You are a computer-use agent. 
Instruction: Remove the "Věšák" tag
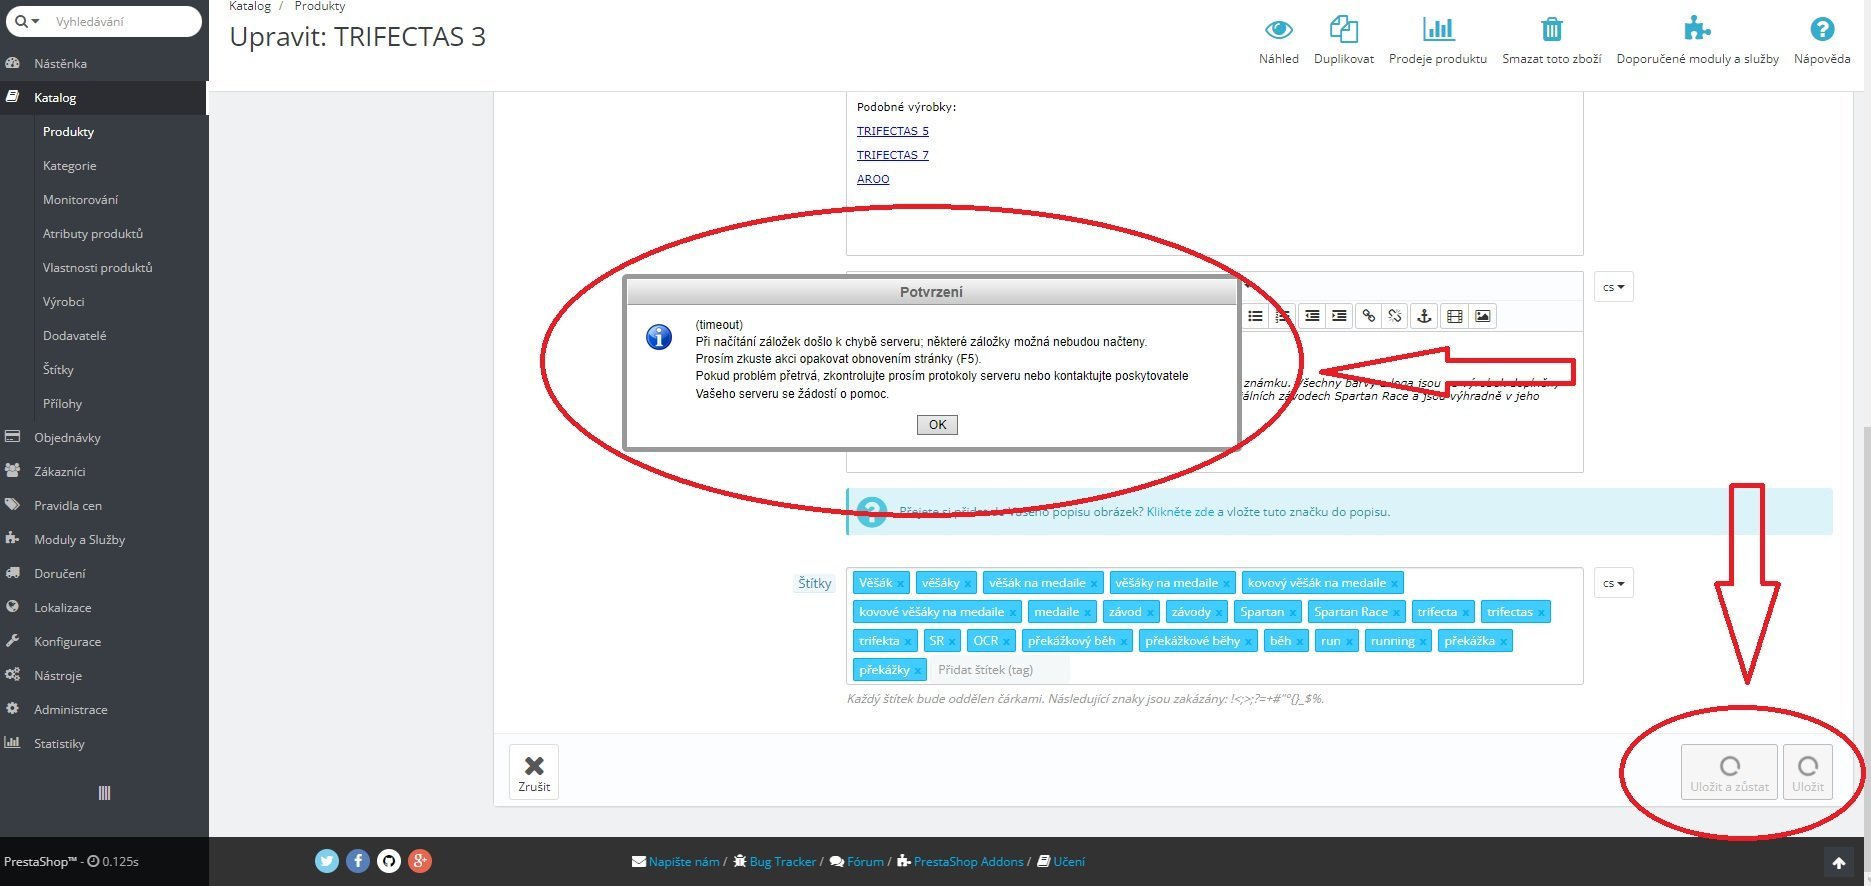tap(900, 584)
